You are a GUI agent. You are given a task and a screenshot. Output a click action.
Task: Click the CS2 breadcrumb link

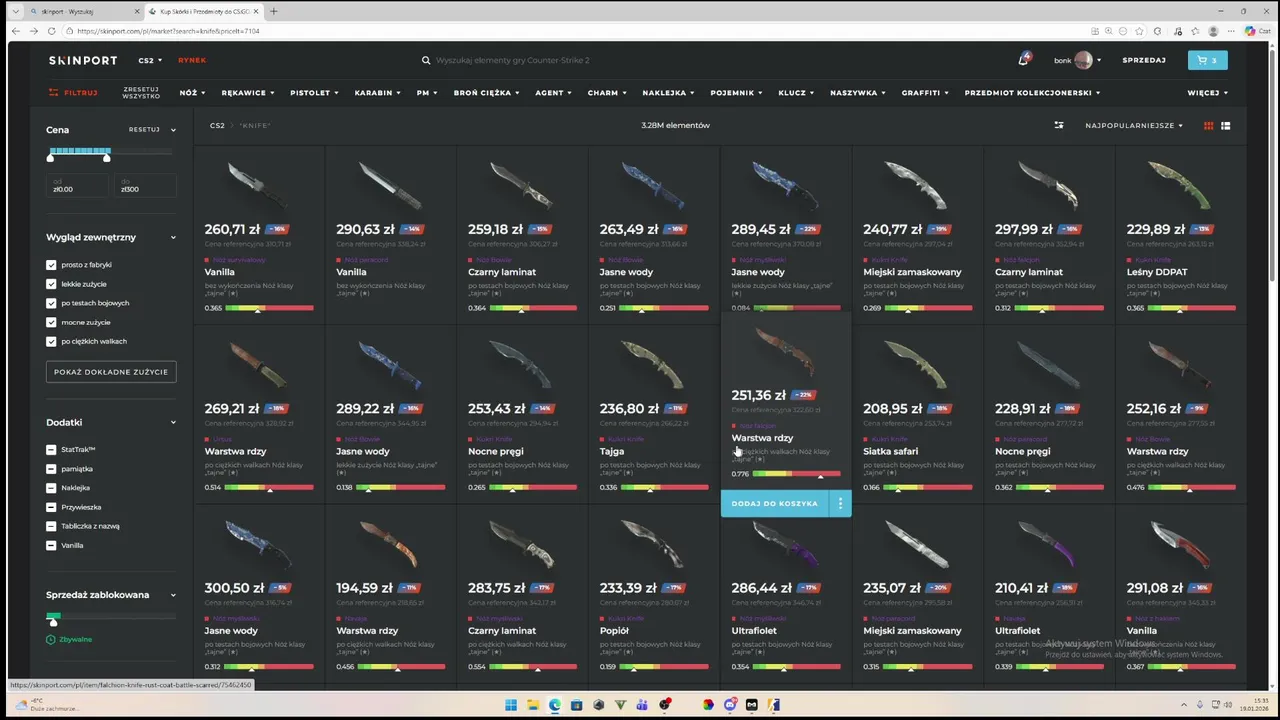coord(217,125)
